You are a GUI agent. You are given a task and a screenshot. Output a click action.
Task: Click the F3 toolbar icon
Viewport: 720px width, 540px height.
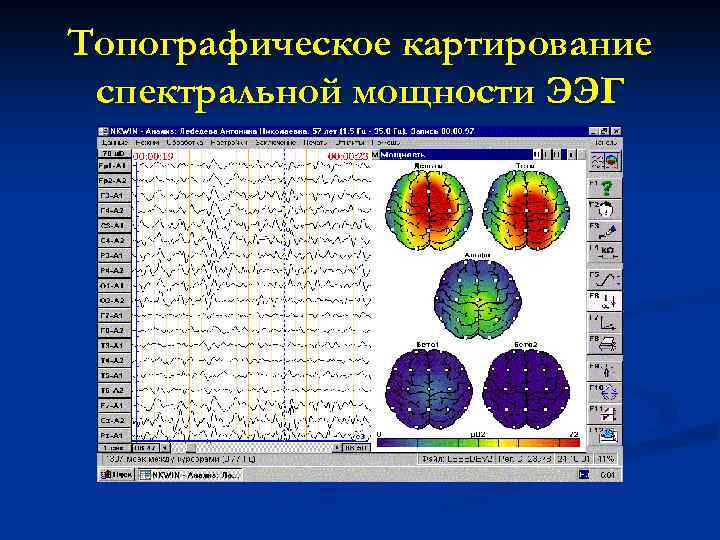point(605,231)
